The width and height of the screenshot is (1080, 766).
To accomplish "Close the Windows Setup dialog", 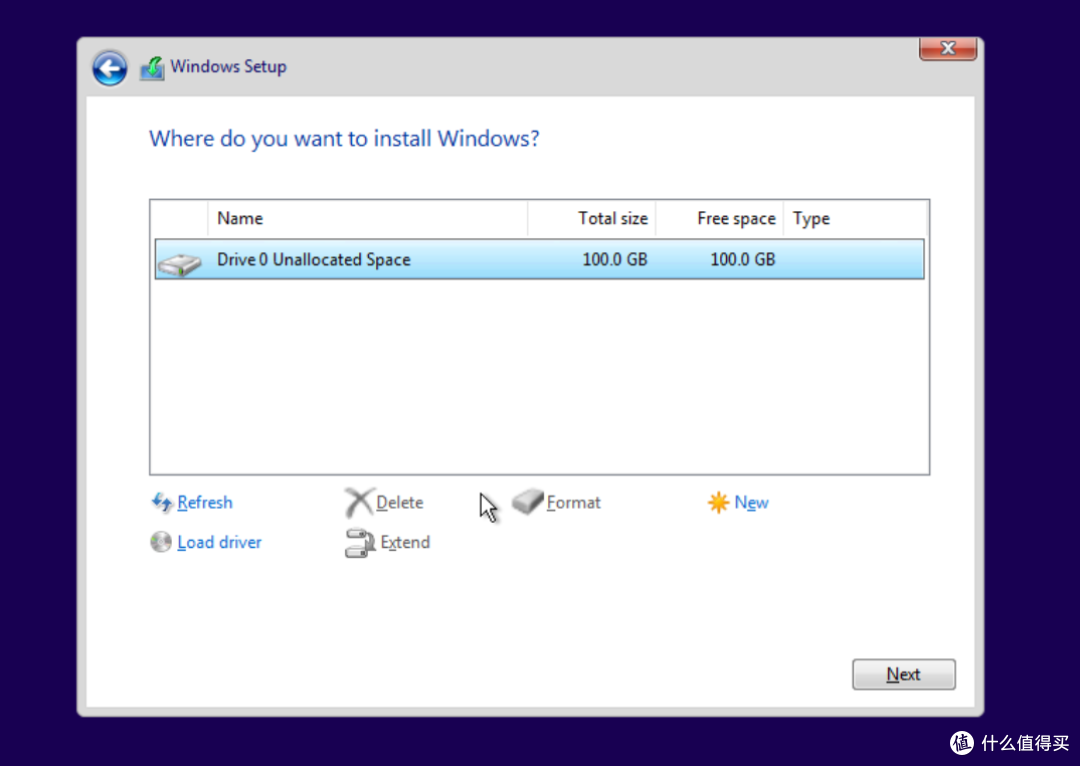I will pos(948,48).
